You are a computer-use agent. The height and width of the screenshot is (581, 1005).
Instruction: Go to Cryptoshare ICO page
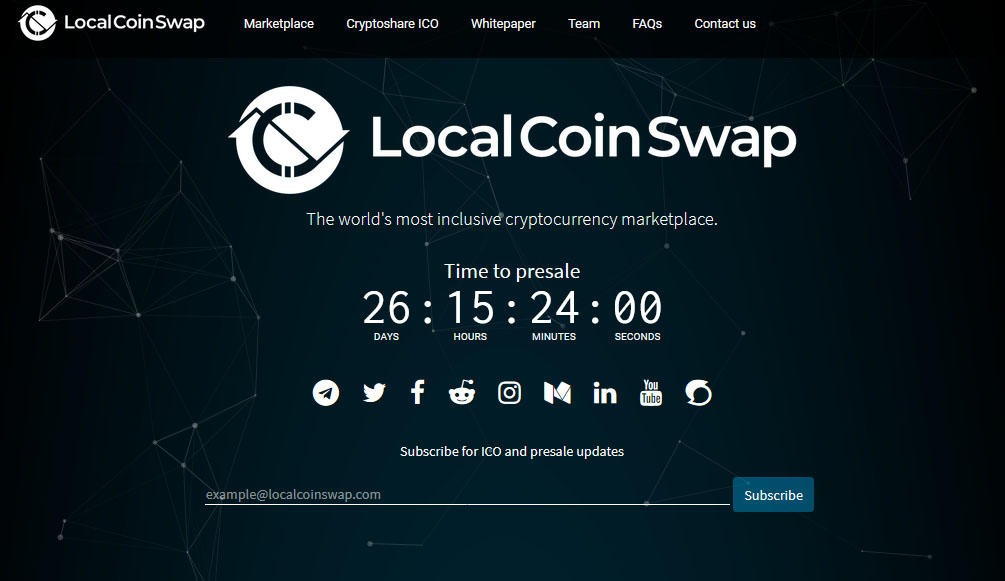point(392,24)
